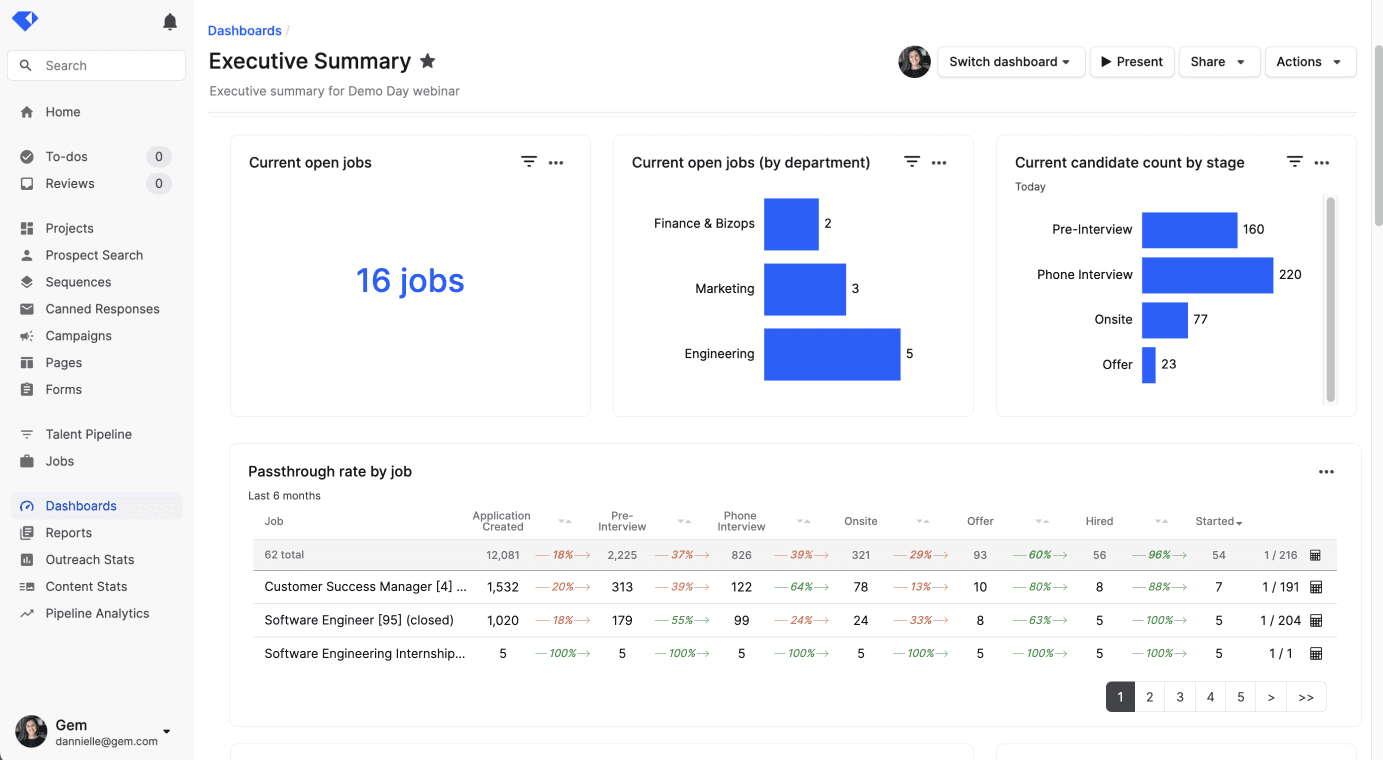This screenshot has width=1383, height=760.
Task: Go to page 3 of passthrough table
Action: (x=1180, y=697)
